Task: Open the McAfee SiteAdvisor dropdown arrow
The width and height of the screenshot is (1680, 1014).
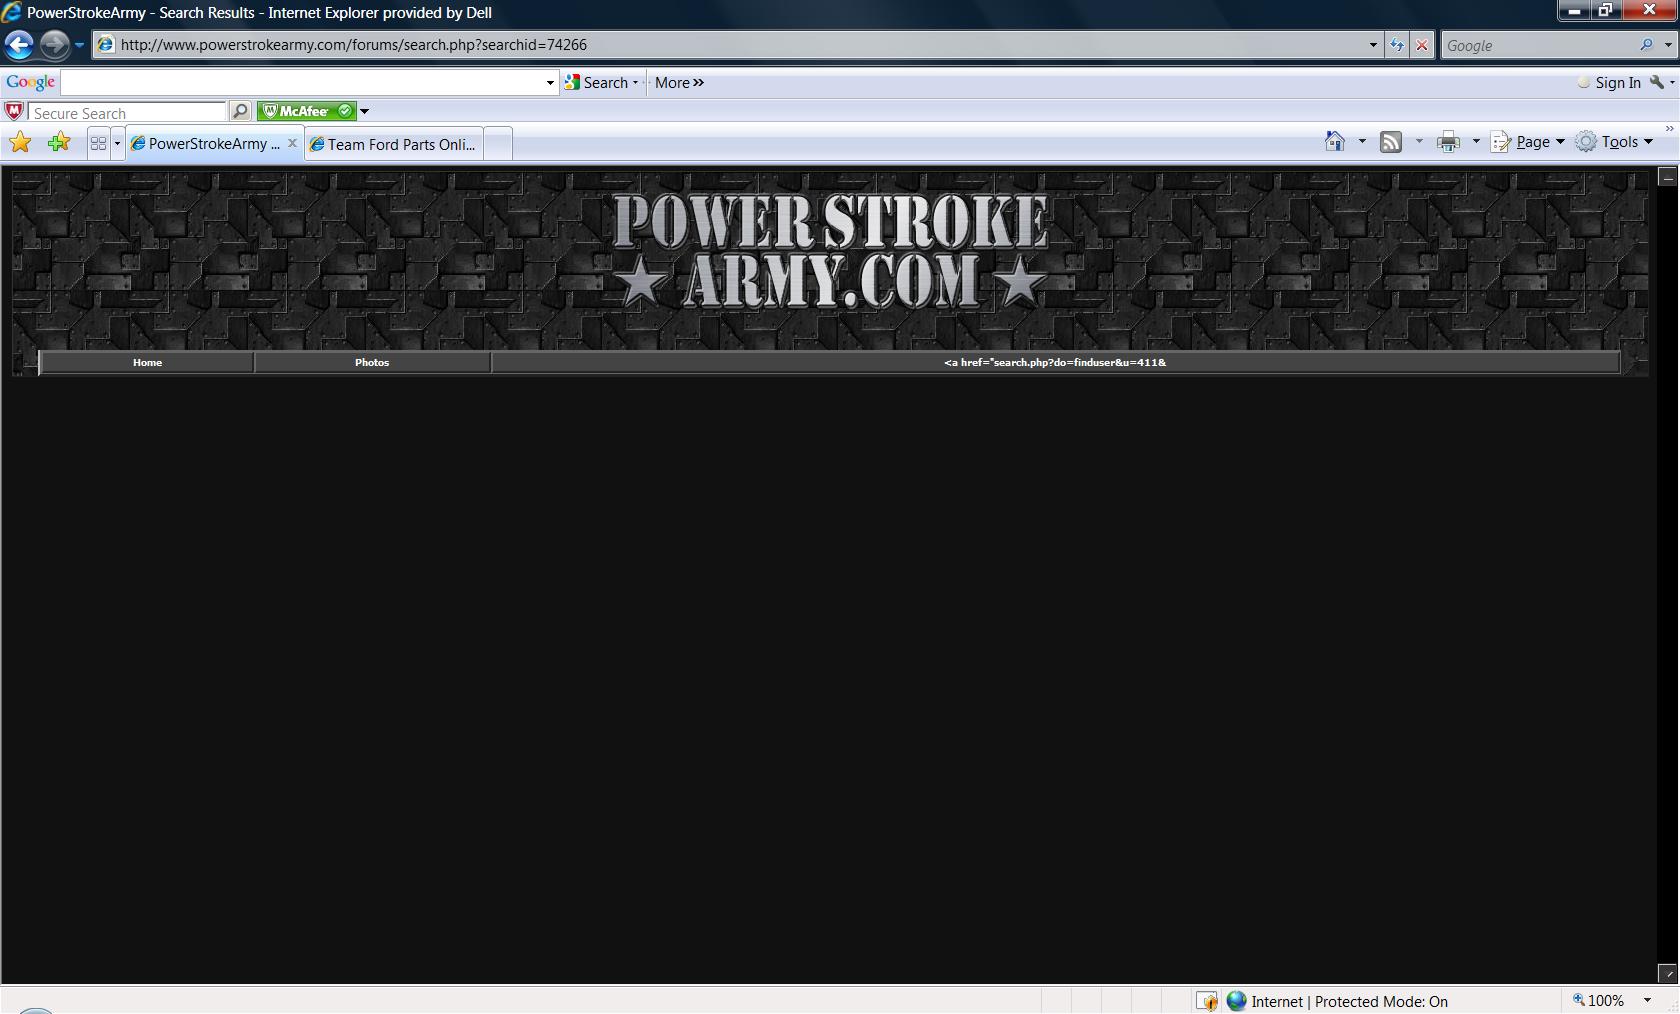Action: [364, 111]
